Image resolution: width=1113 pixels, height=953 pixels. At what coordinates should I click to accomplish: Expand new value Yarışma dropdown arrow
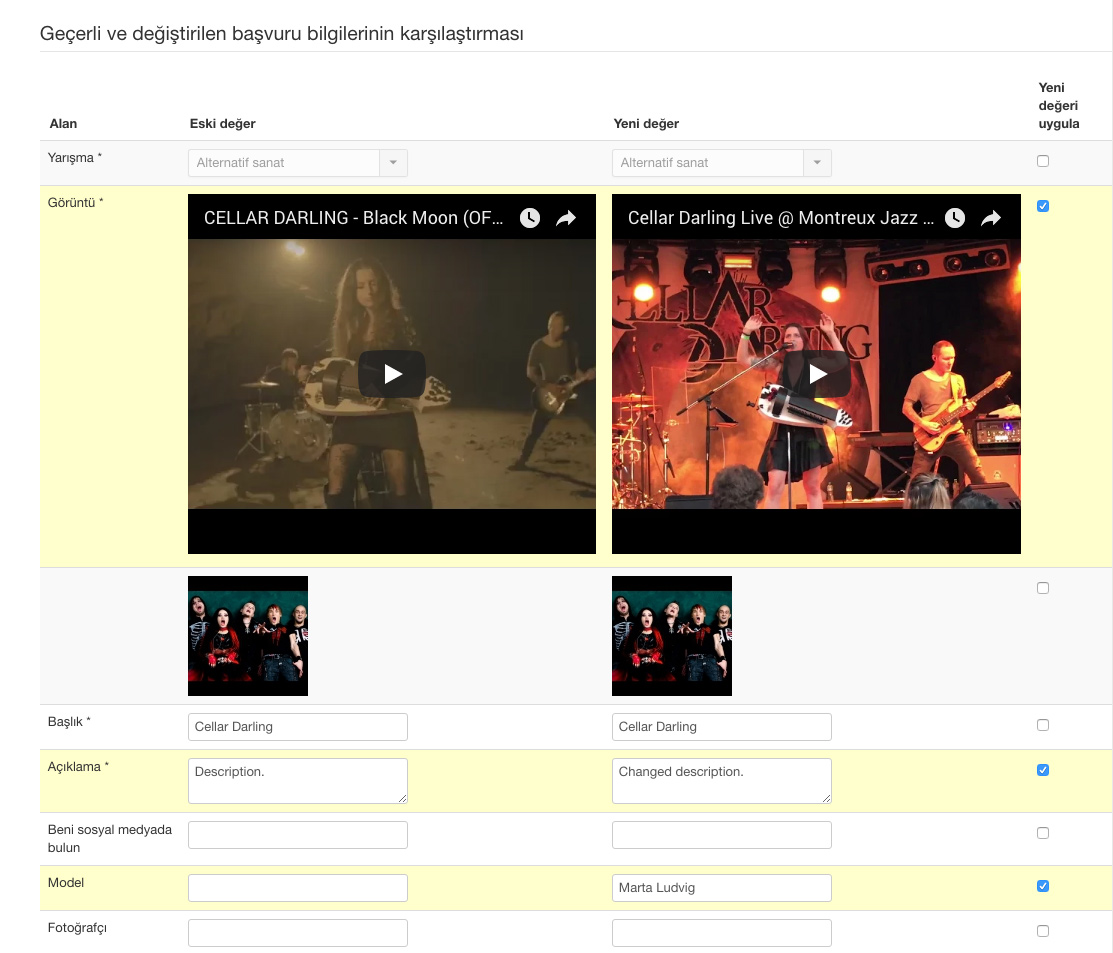pyautogui.click(x=817, y=163)
